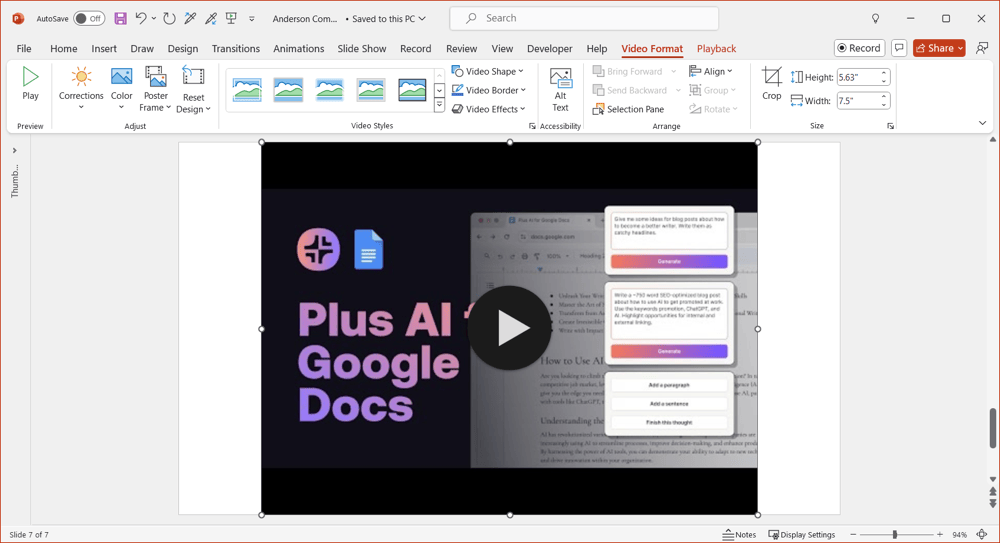The width and height of the screenshot is (1000, 543).
Task: Play the video using center play button
Action: click(509, 328)
